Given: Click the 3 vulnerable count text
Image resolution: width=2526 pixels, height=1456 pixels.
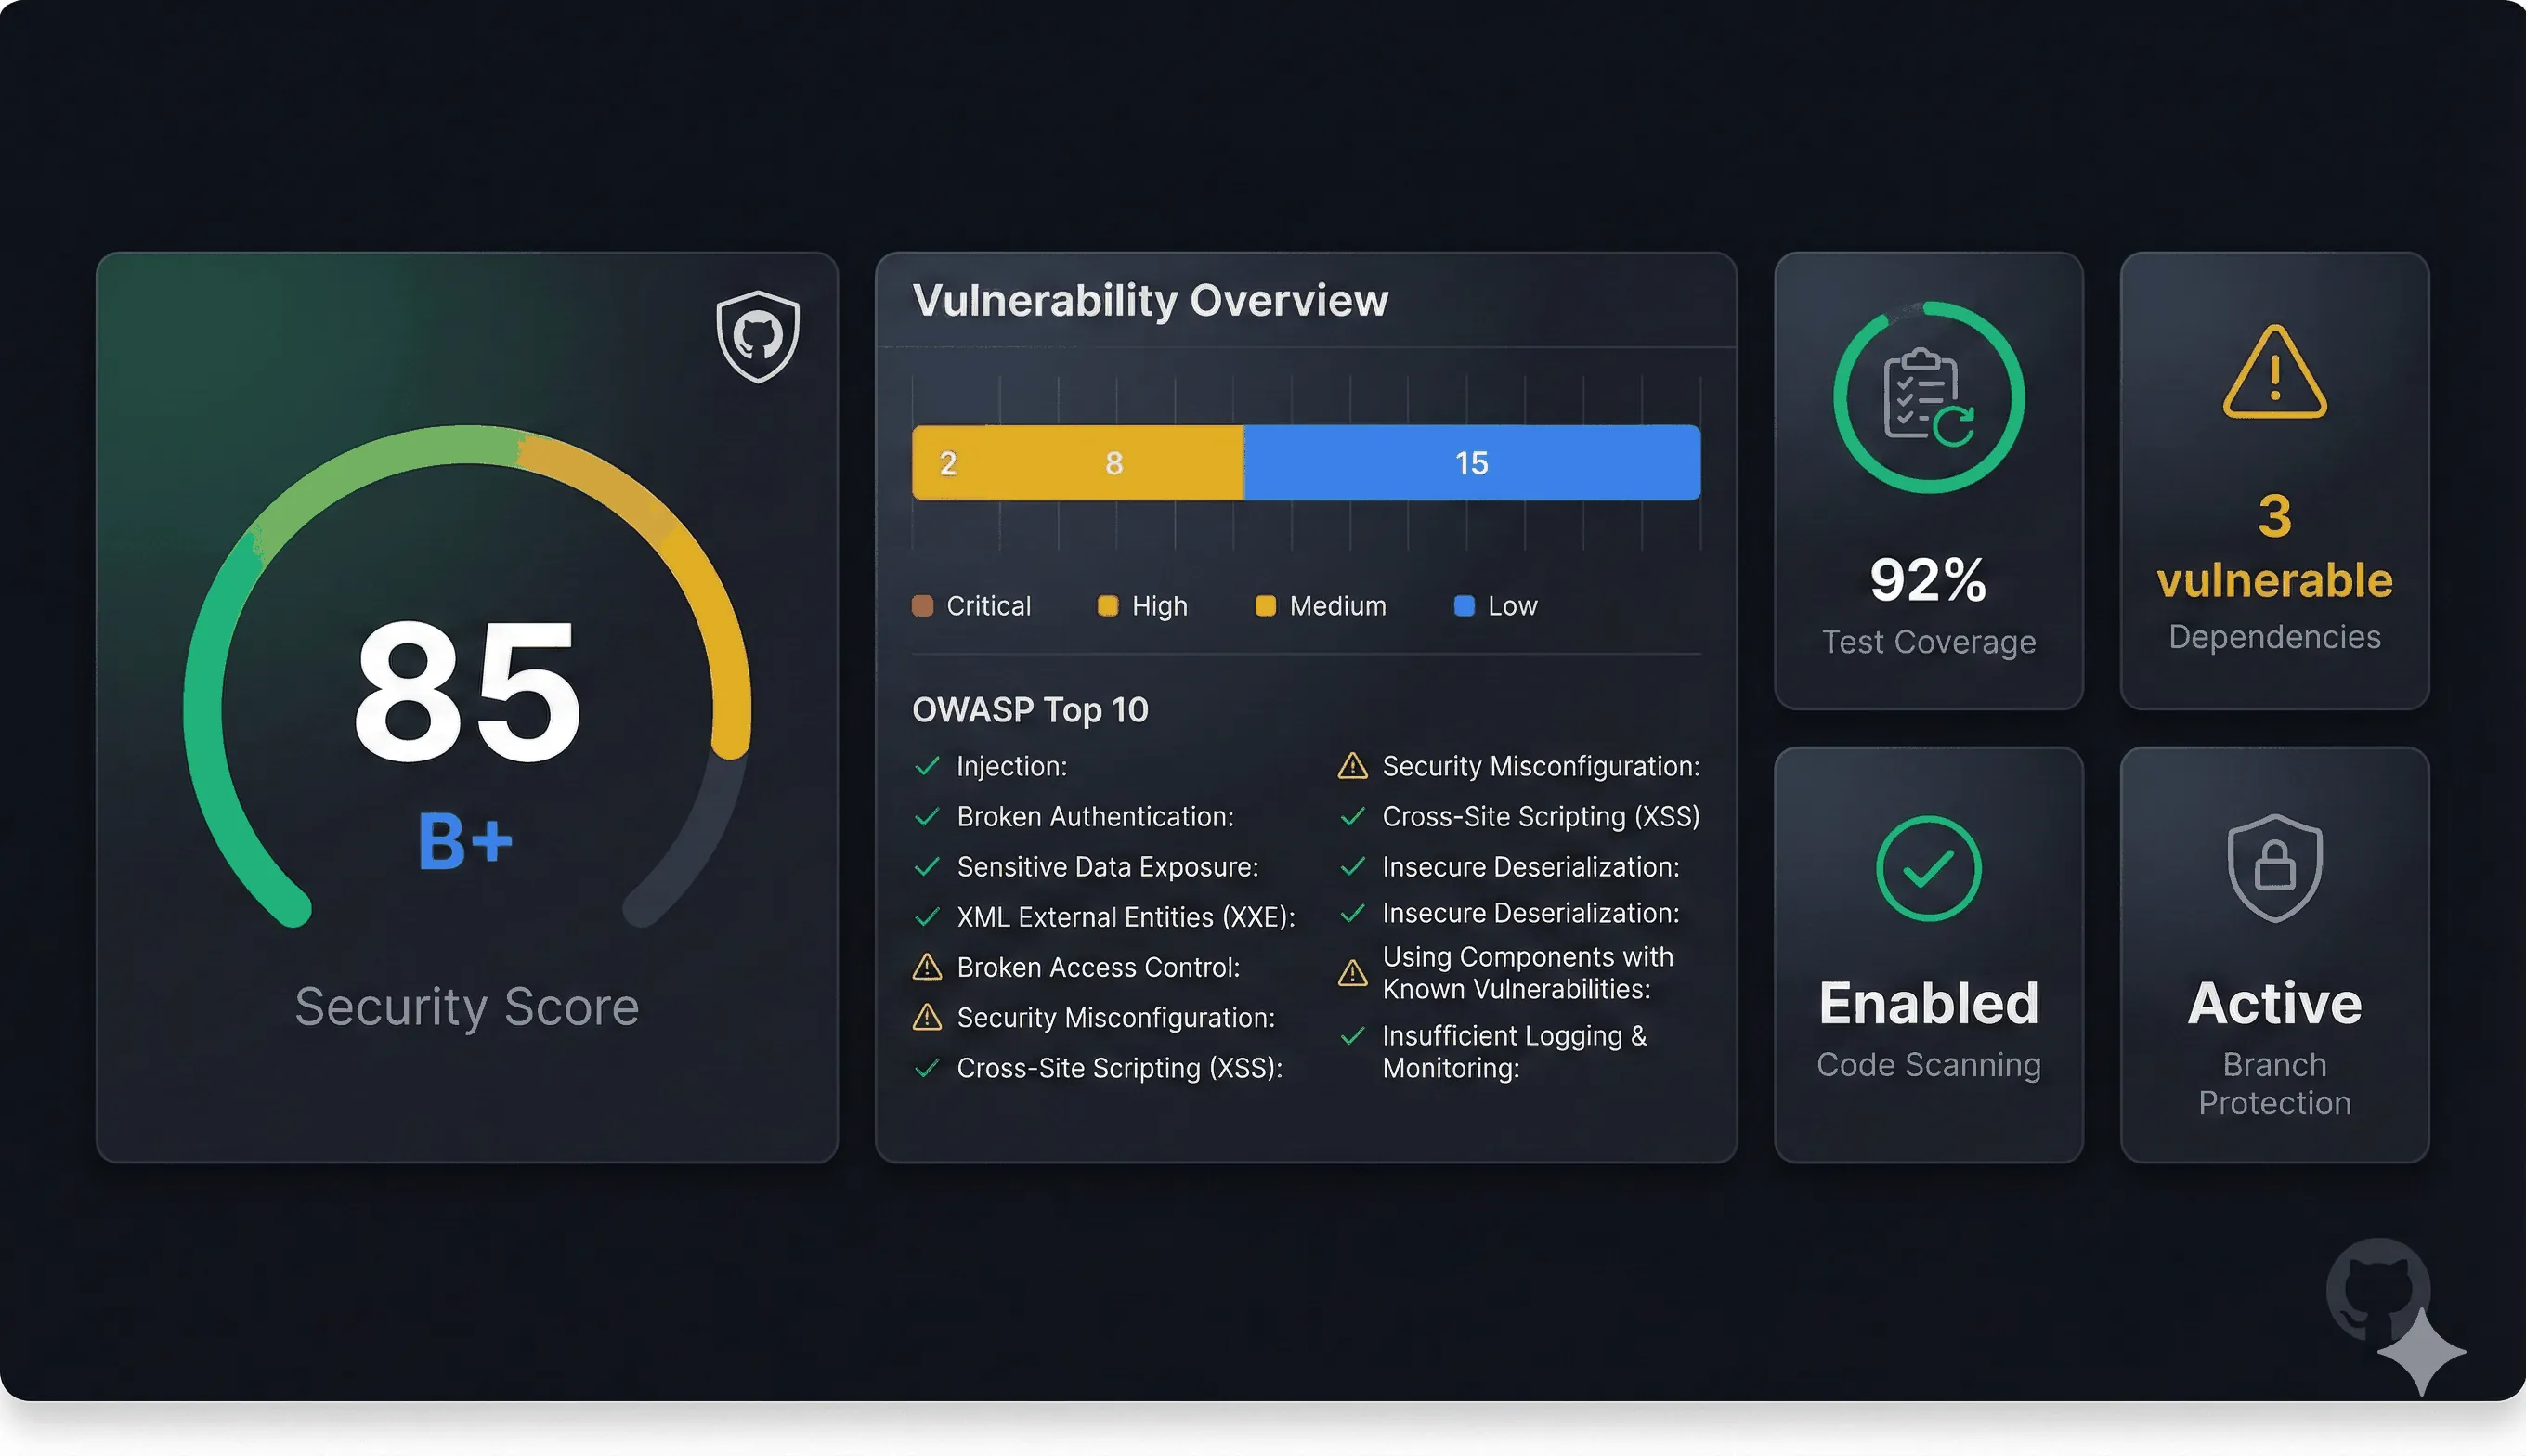Looking at the screenshot, I should click(2275, 547).
